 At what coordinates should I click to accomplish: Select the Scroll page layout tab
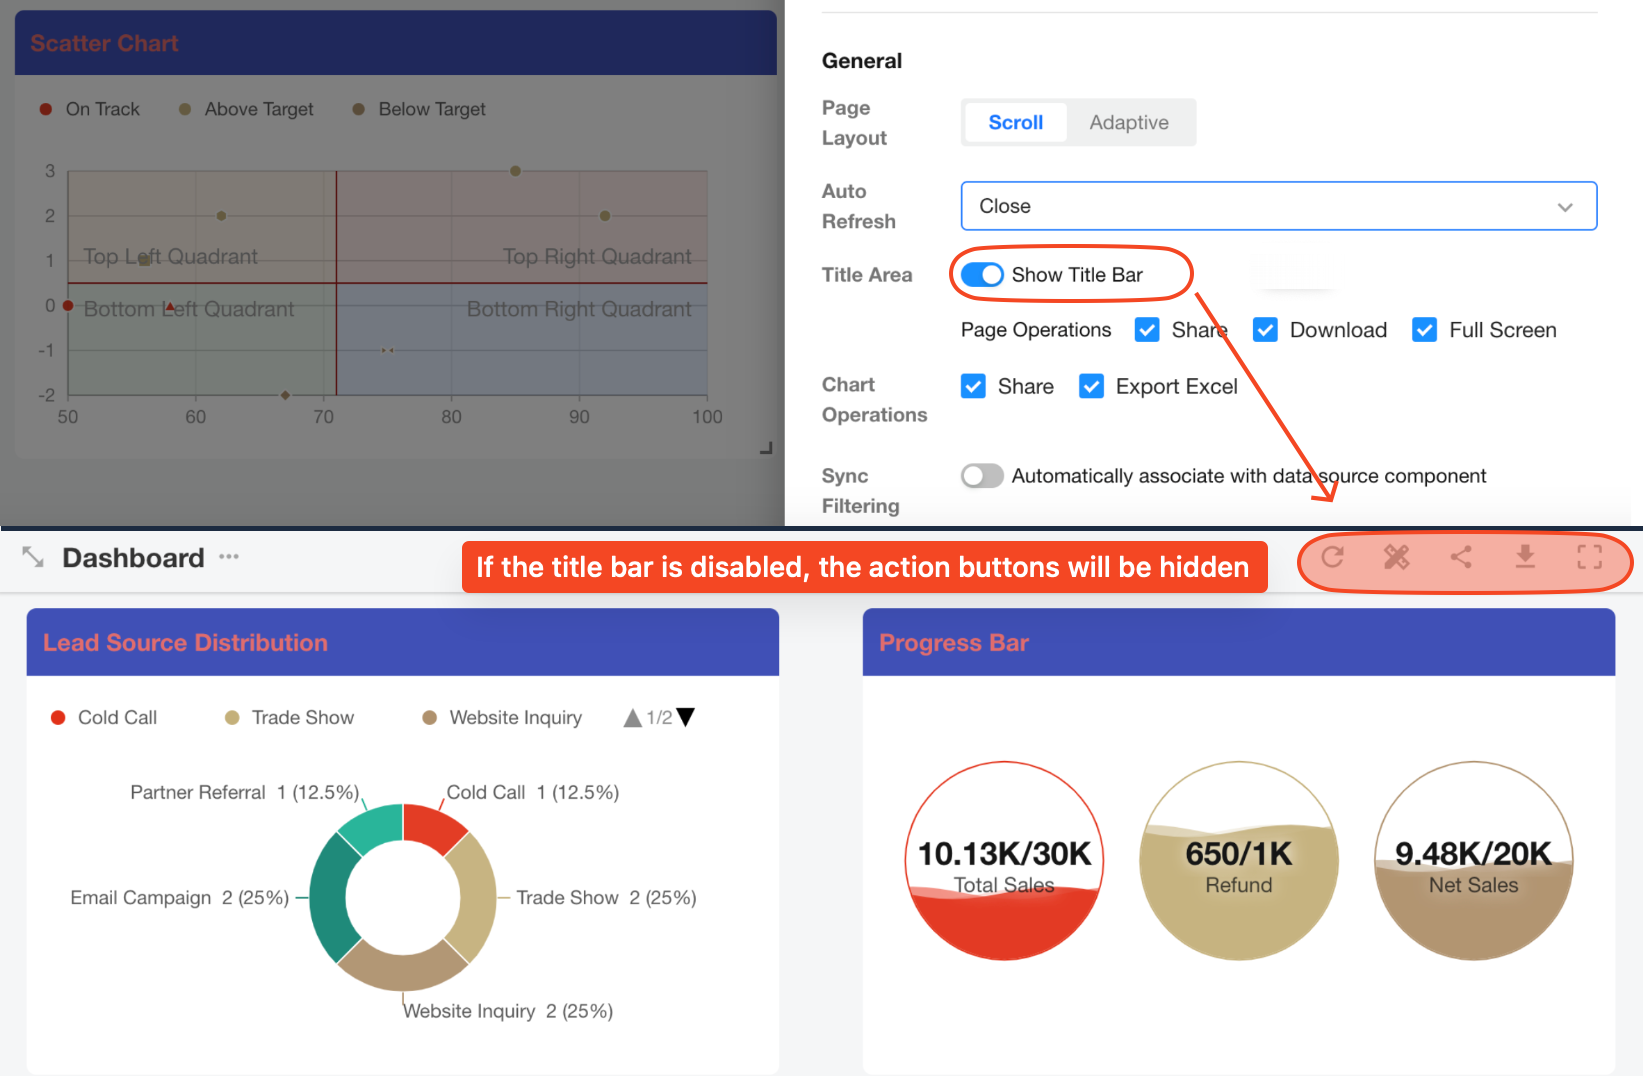tap(1015, 123)
